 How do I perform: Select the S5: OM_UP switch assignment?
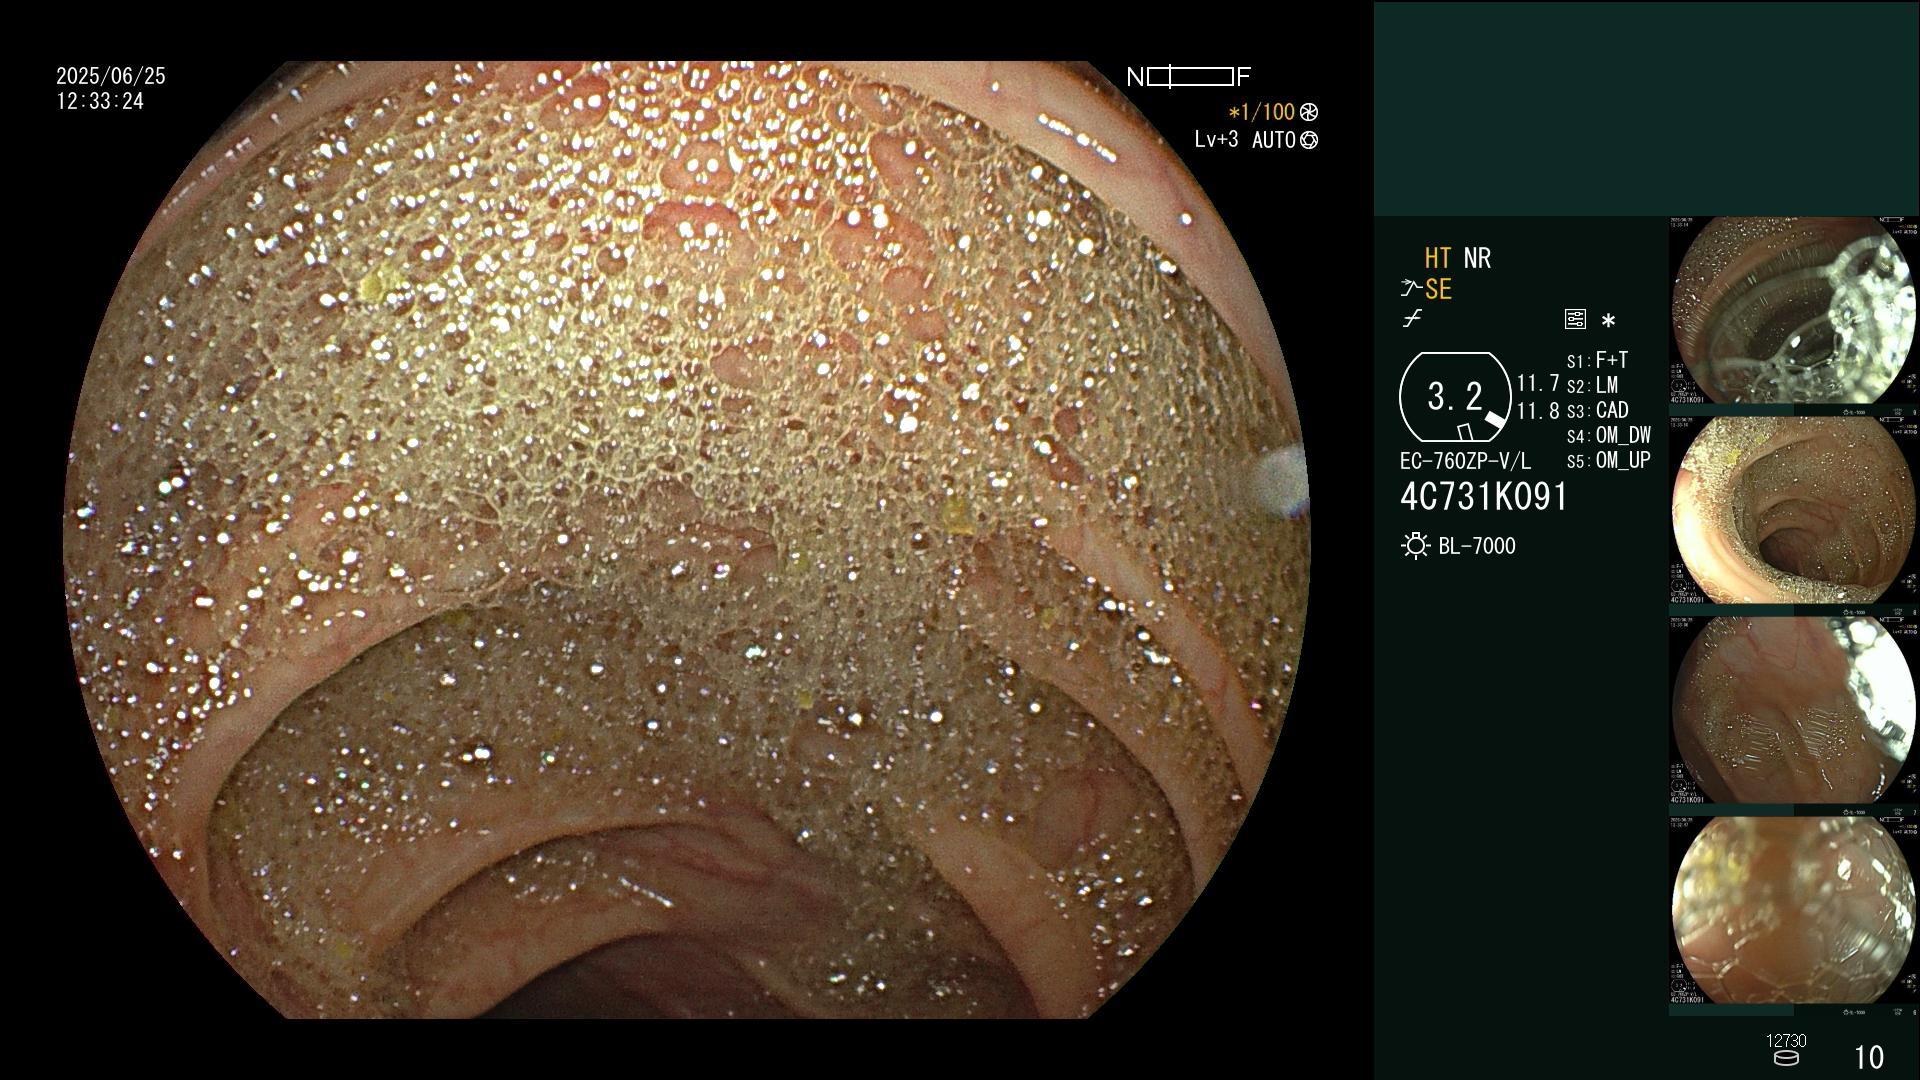point(1609,460)
